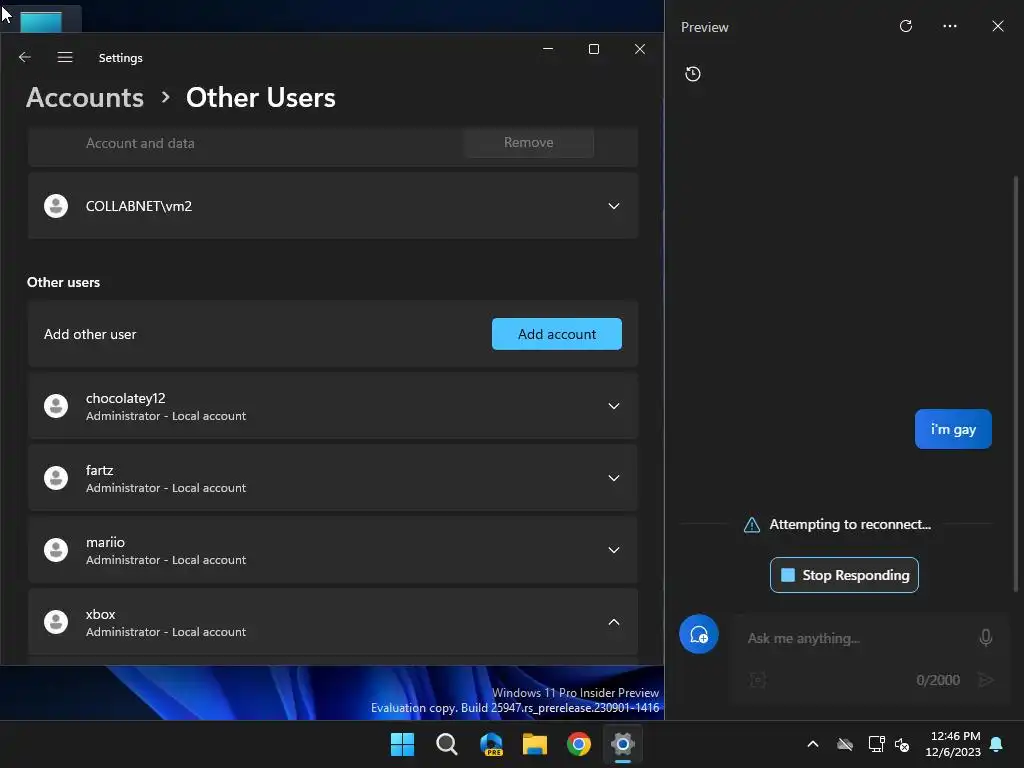This screenshot has height=768, width=1024.
Task: Start new topic chat icon
Action: (699, 634)
